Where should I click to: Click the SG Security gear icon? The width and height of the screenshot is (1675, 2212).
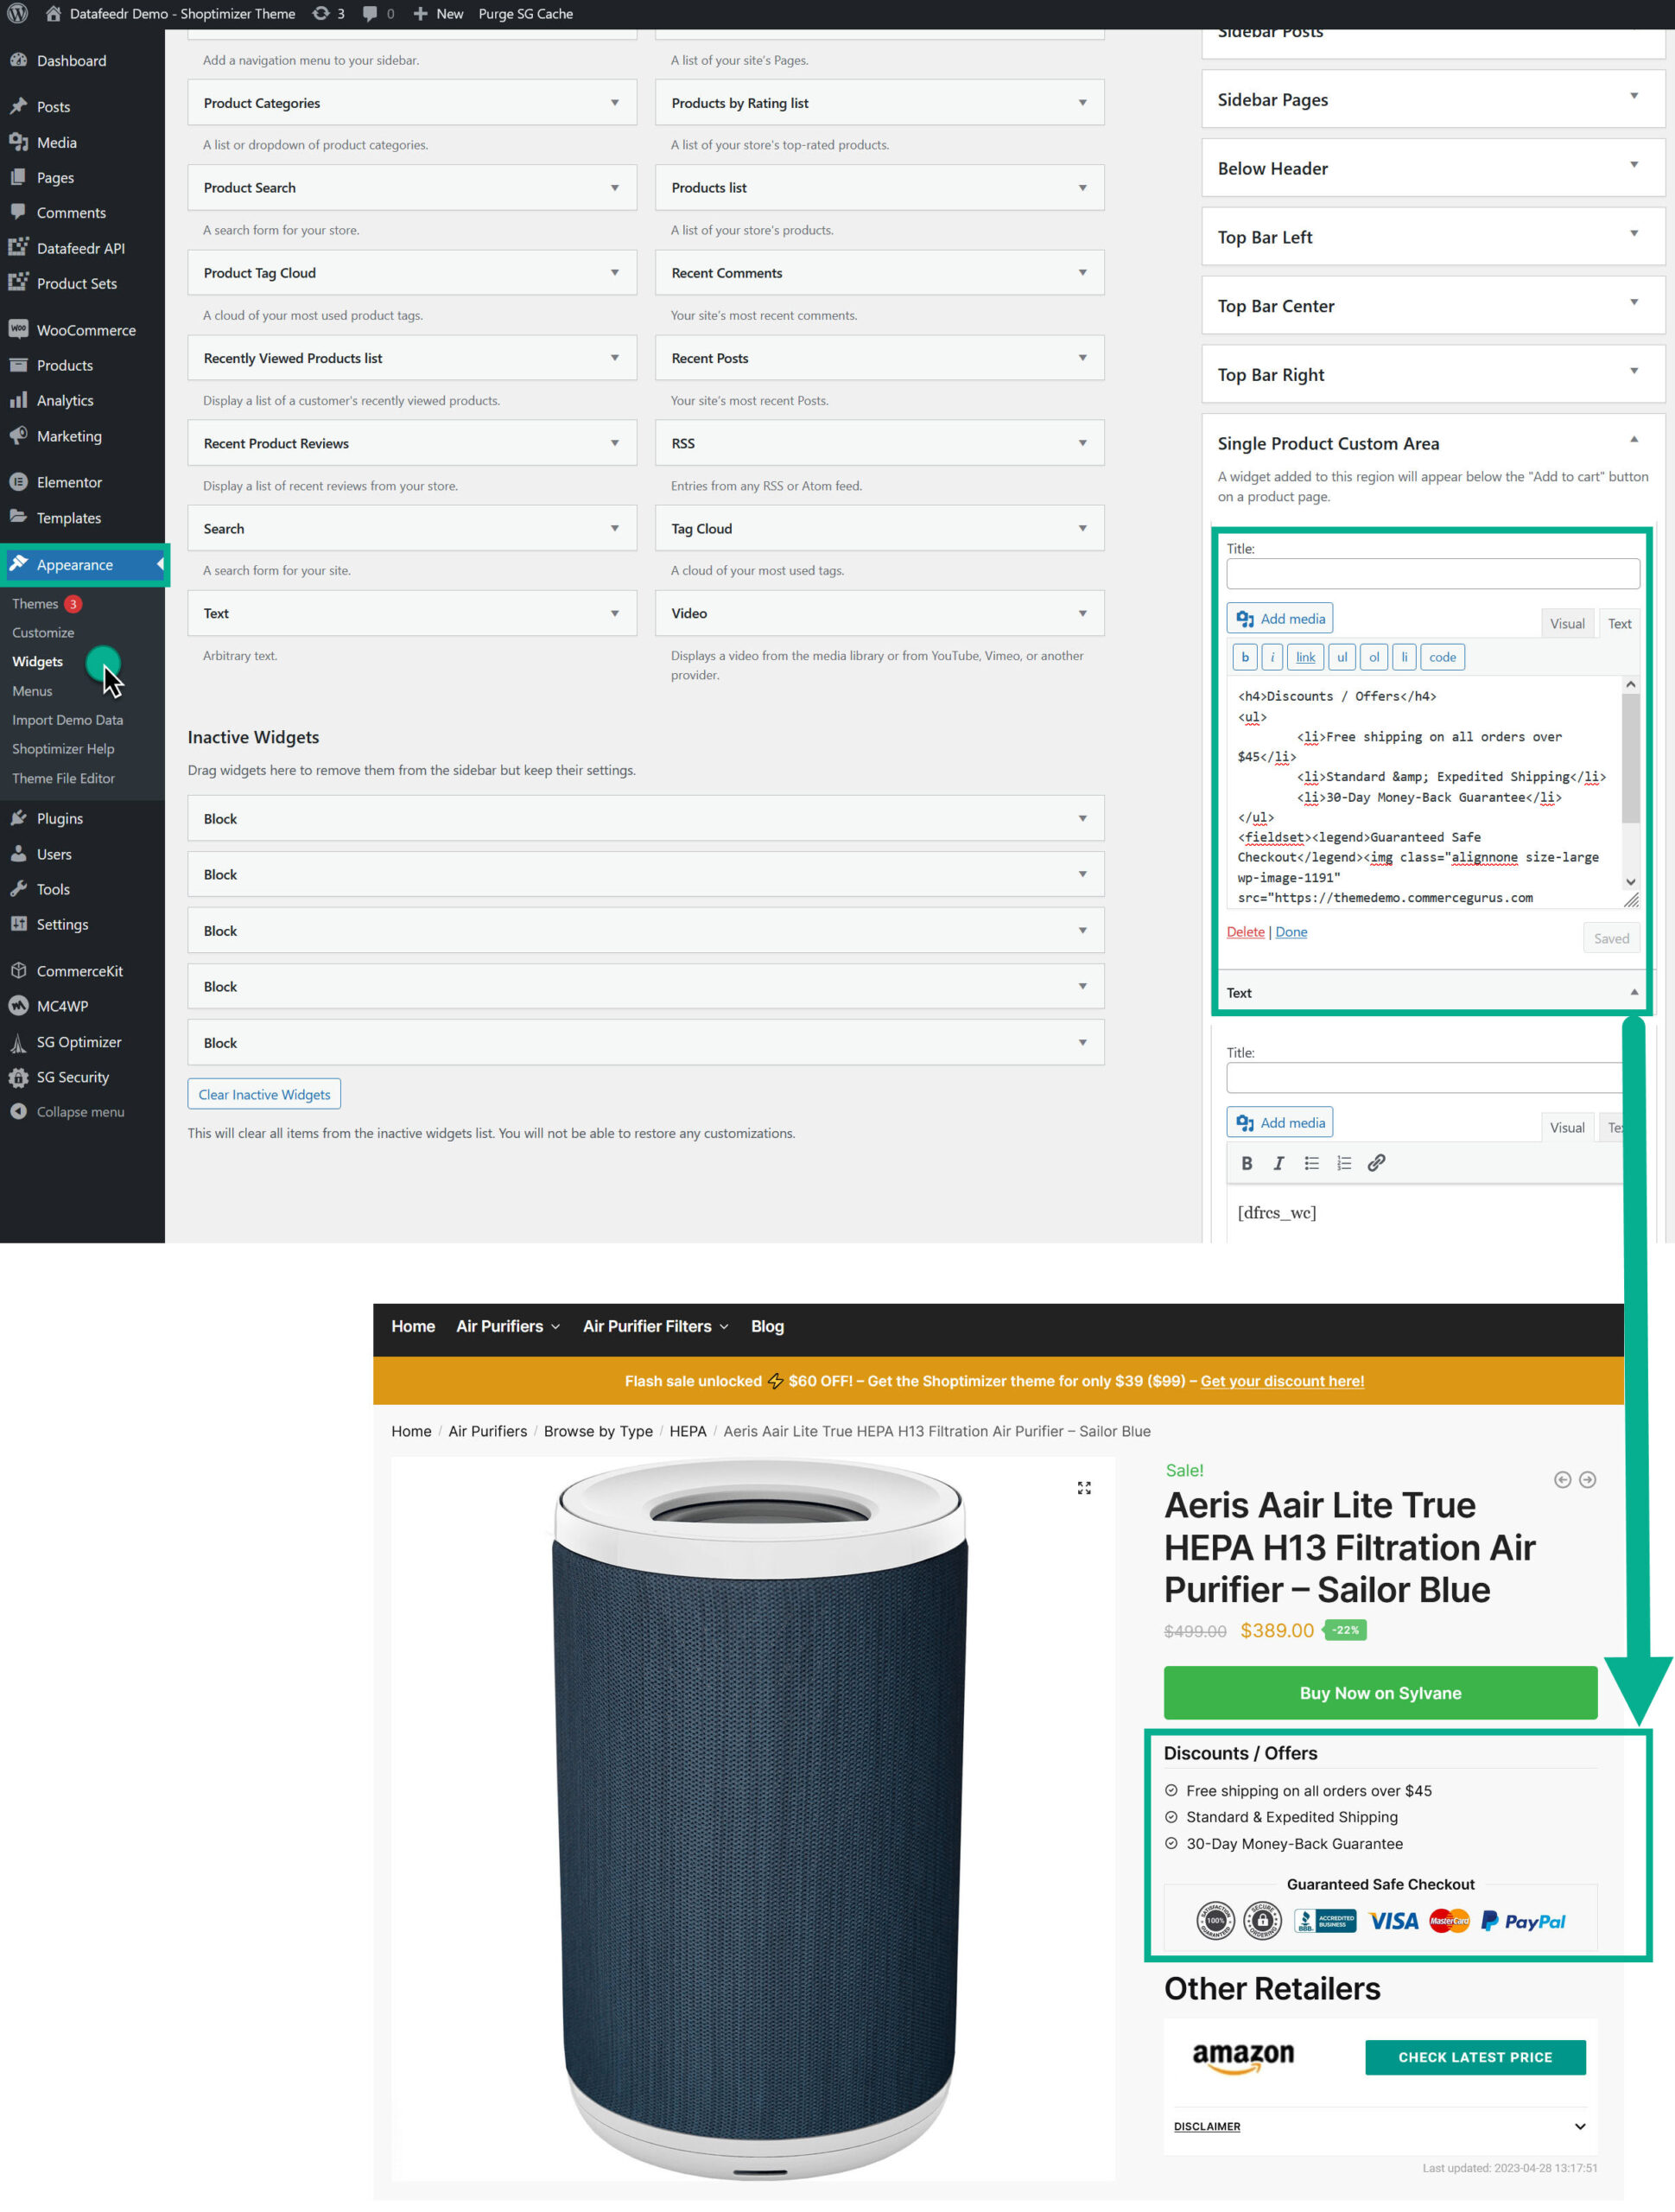[18, 1077]
